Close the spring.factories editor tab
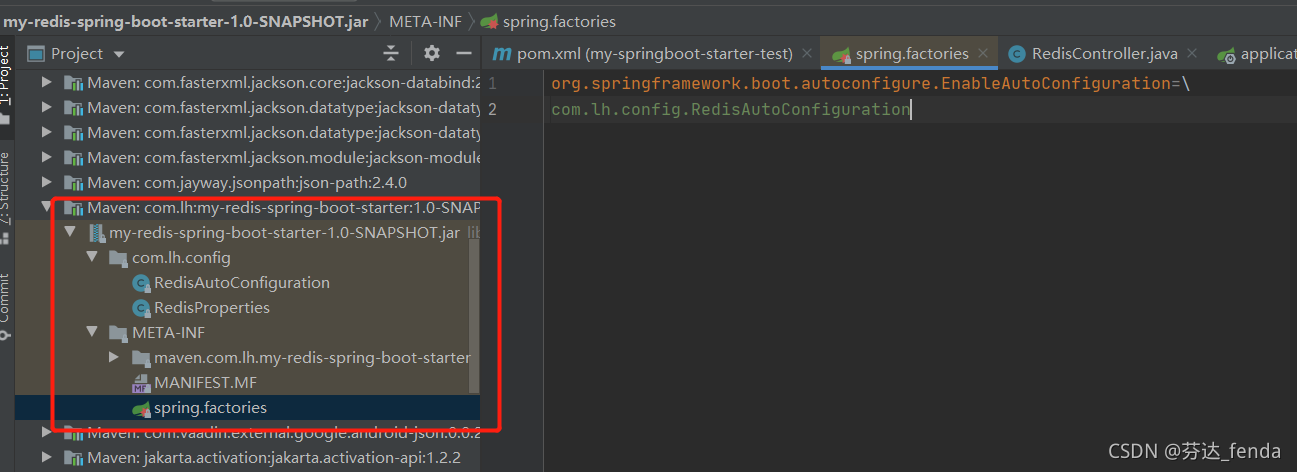This screenshot has height=472, width=1297. 984,53
